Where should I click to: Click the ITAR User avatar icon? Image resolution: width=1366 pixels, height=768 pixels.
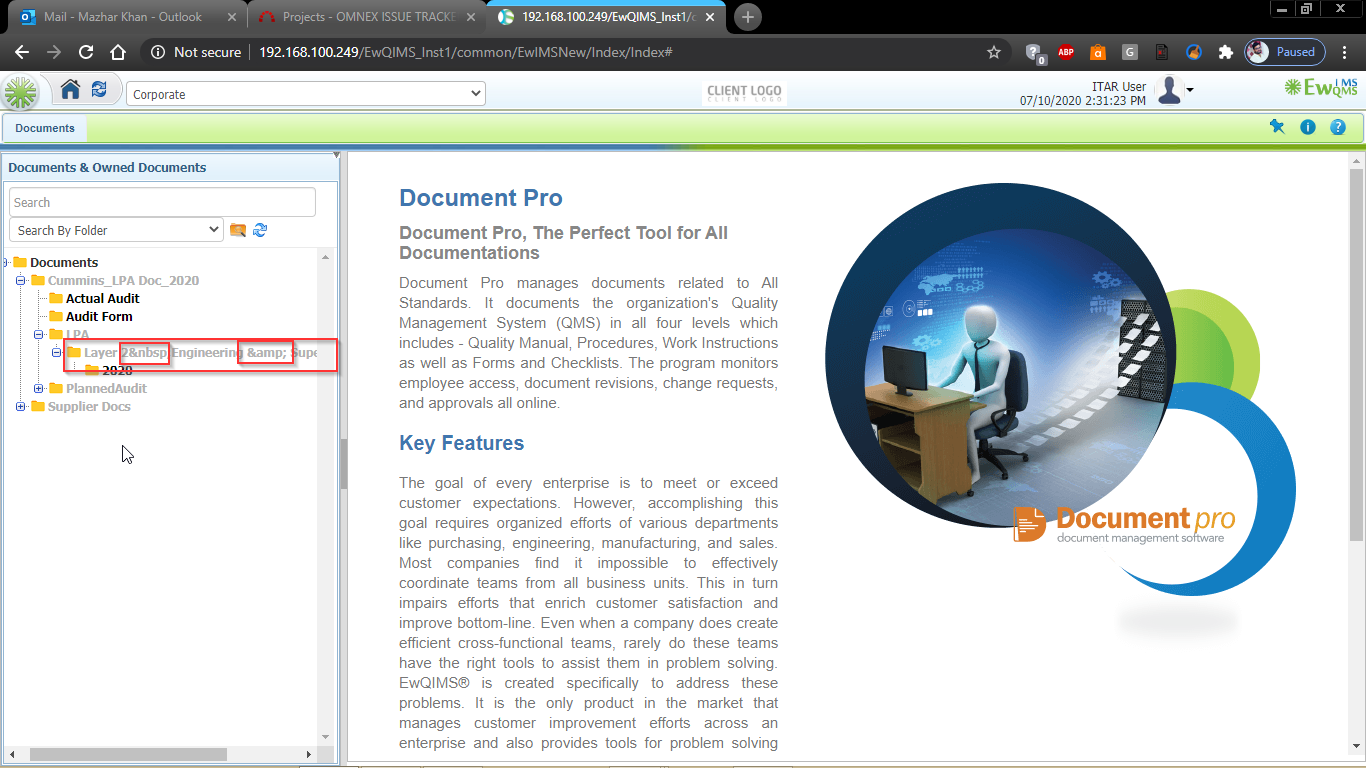click(1169, 91)
